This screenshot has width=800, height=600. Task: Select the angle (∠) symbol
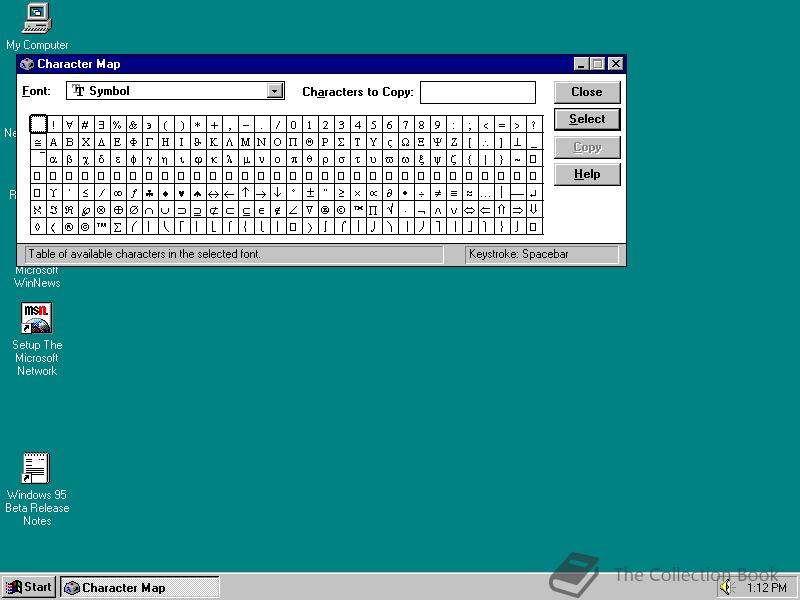pyautogui.click(x=293, y=210)
